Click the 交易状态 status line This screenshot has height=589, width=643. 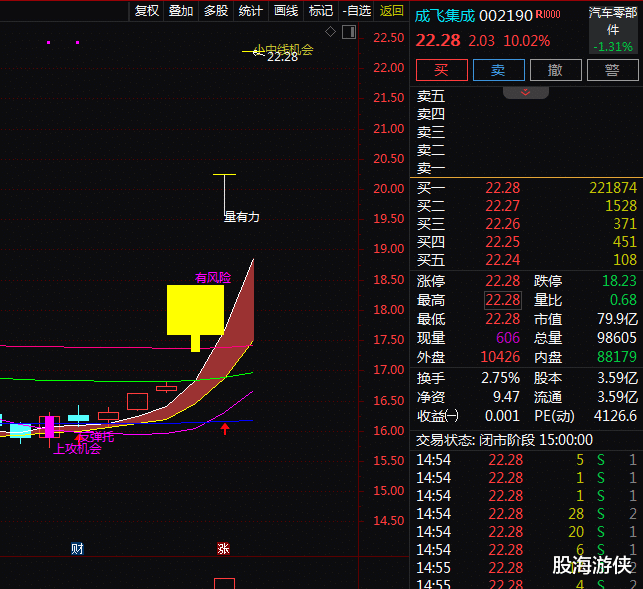504,440
